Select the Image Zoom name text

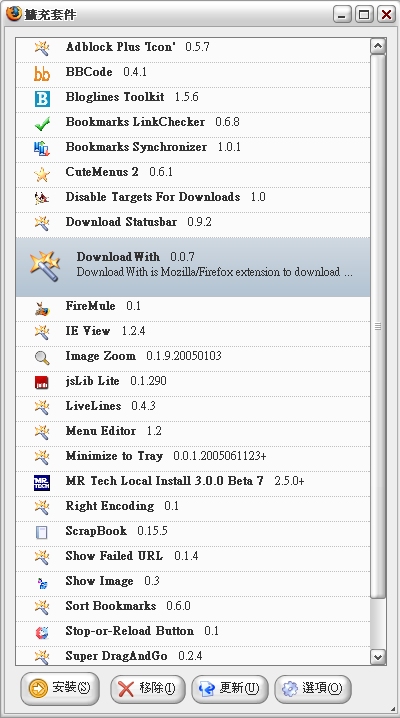pyautogui.click(x=100, y=356)
